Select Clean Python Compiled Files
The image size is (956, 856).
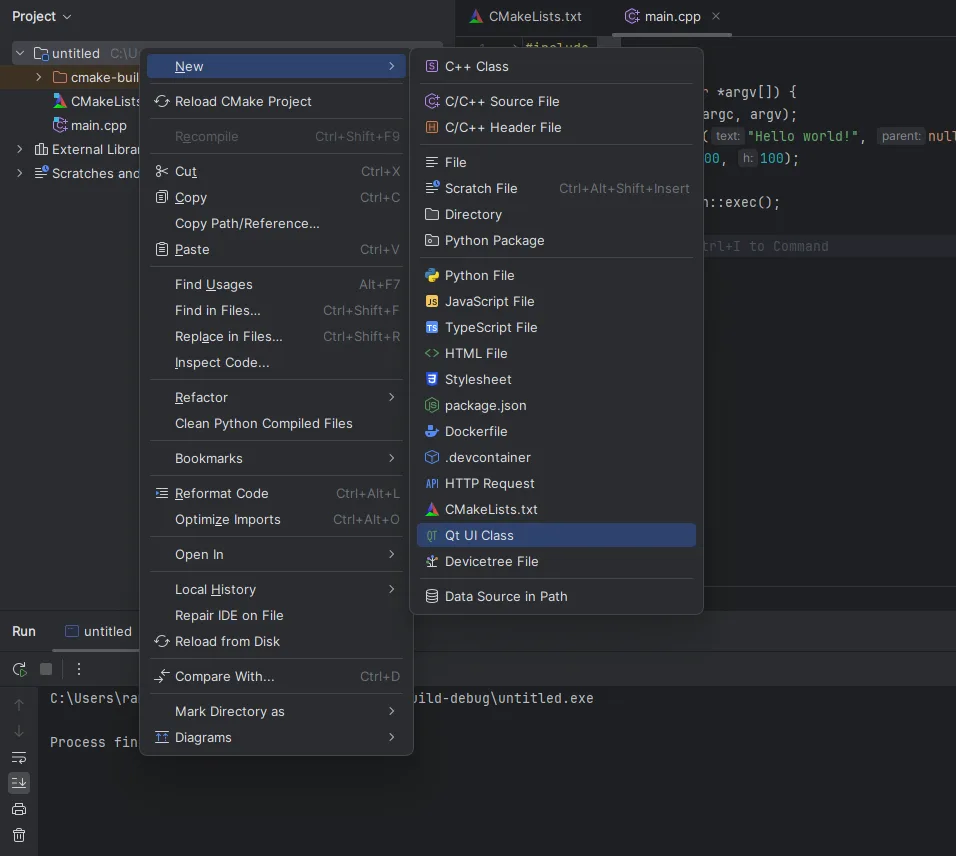[276, 424]
